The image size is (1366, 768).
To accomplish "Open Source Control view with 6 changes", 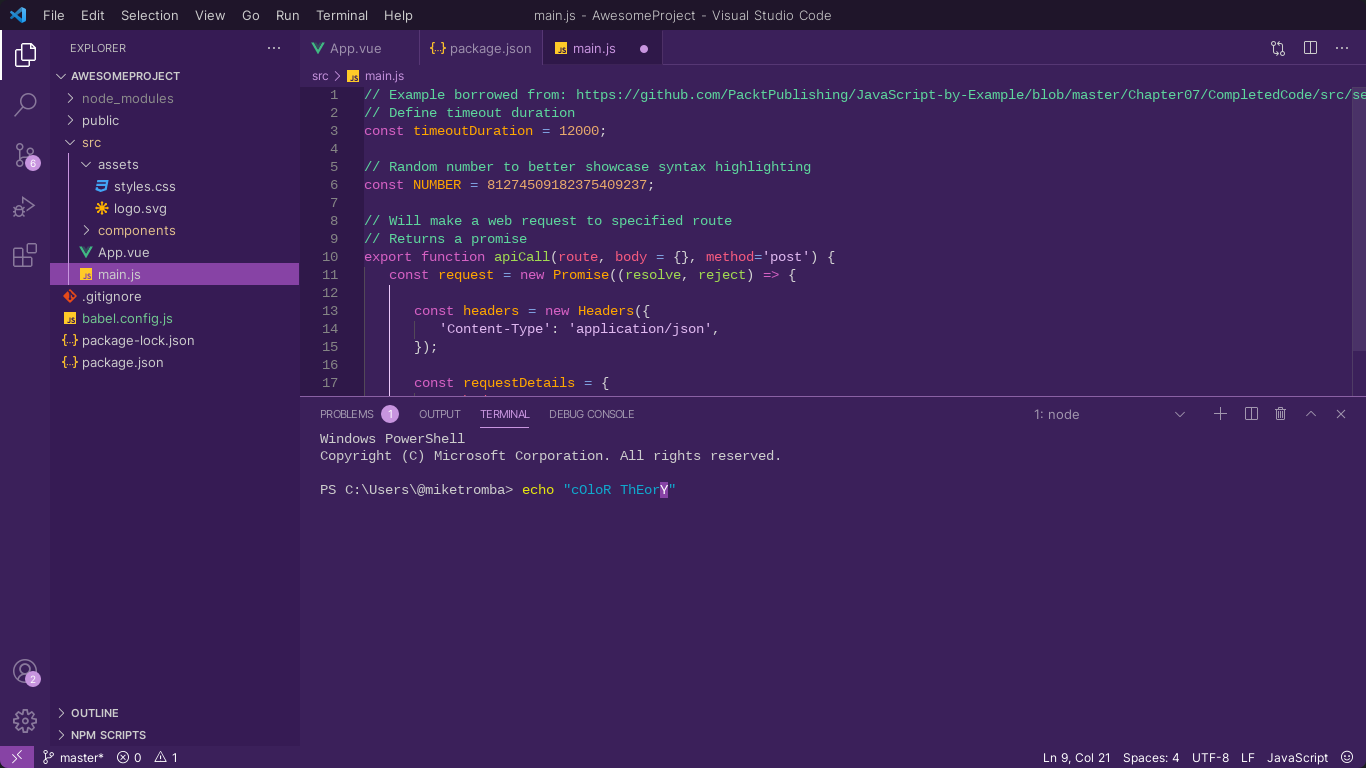I will tap(25, 155).
